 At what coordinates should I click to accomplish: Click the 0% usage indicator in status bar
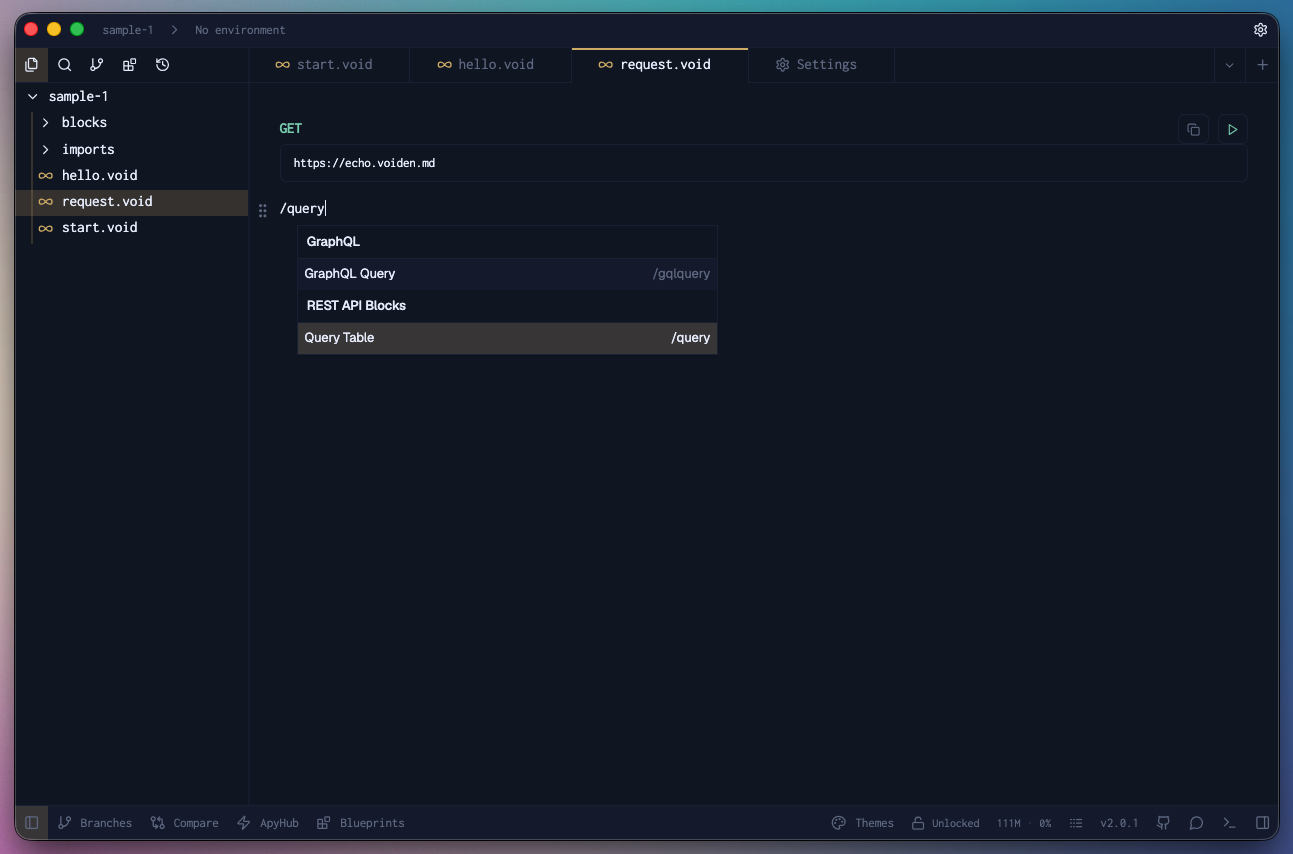[x=1045, y=823]
